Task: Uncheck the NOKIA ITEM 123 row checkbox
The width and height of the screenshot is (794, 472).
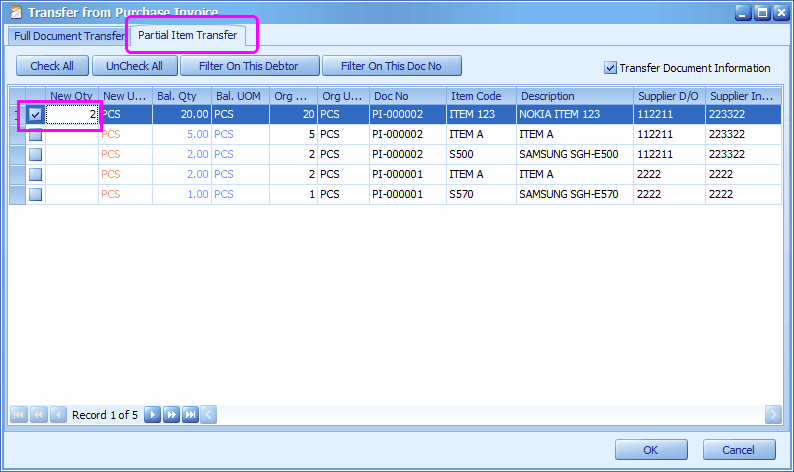Action: click(35, 115)
